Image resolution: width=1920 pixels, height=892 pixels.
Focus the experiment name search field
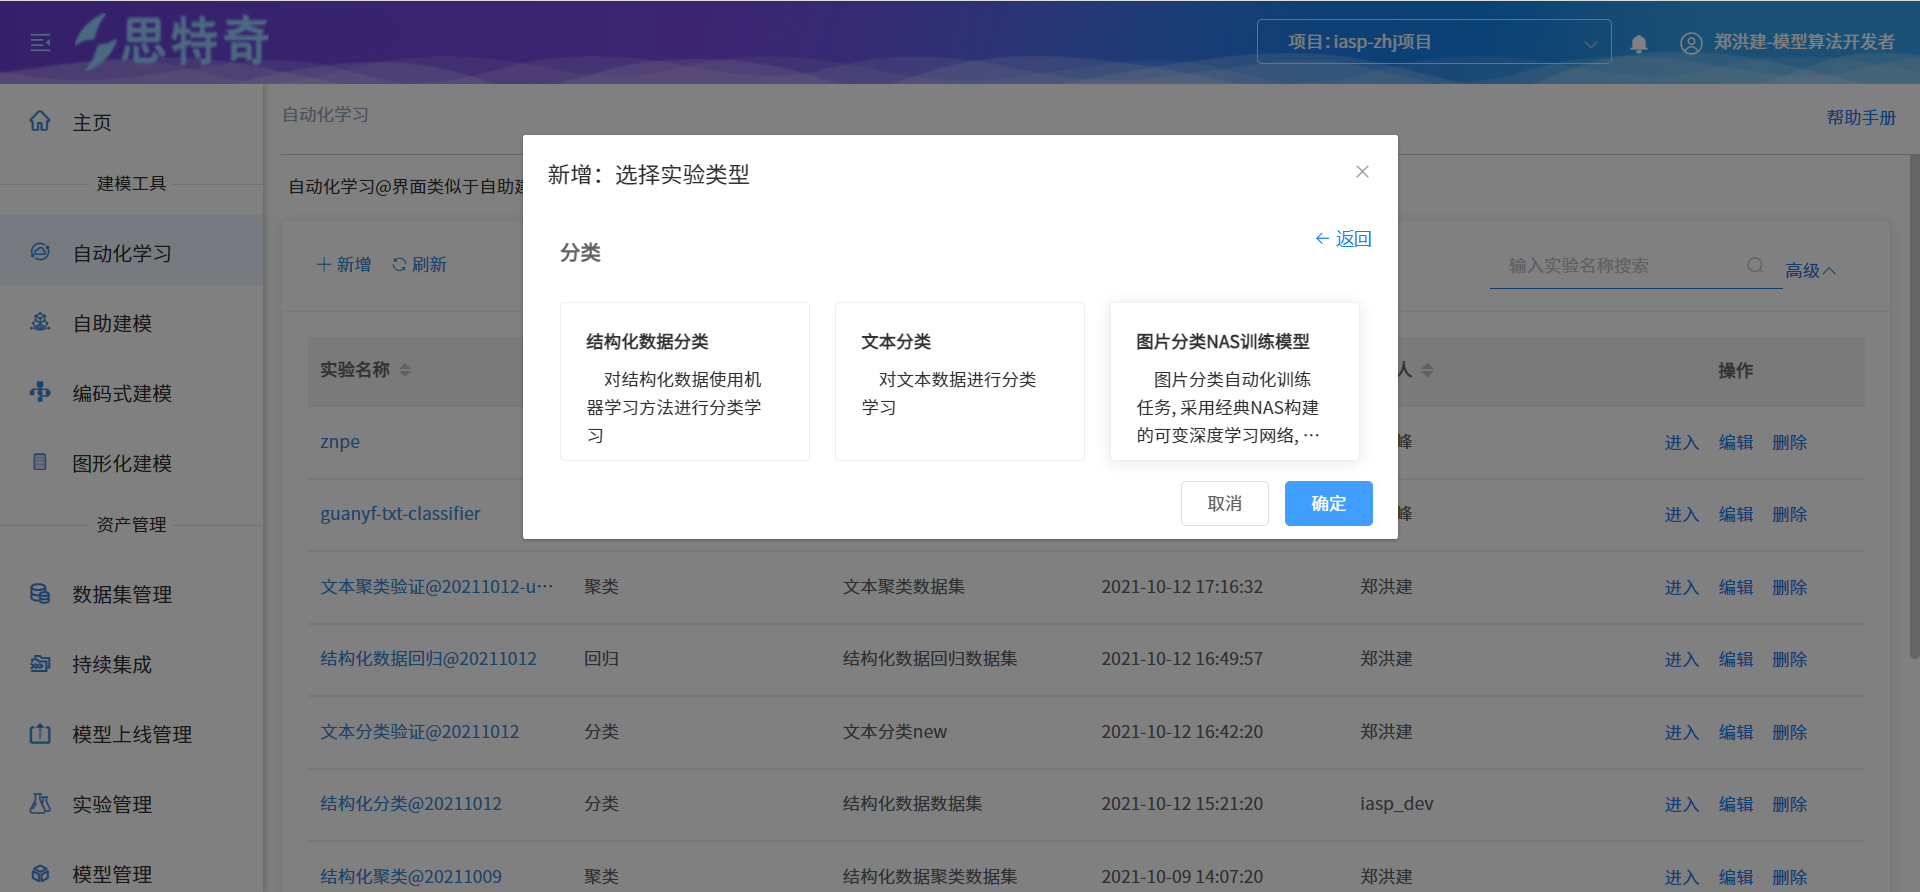click(x=1620, y=266)
